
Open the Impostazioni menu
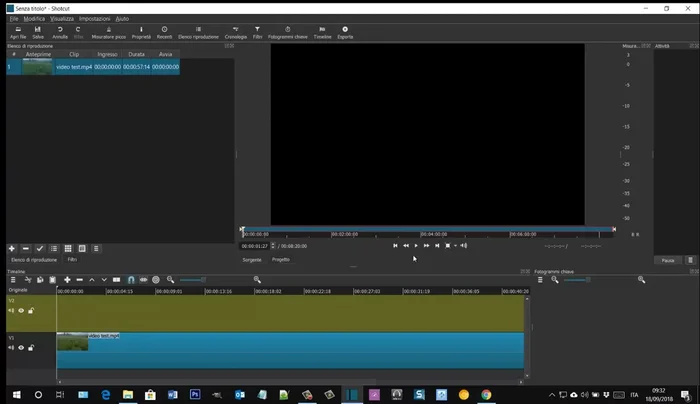point(94,19)
